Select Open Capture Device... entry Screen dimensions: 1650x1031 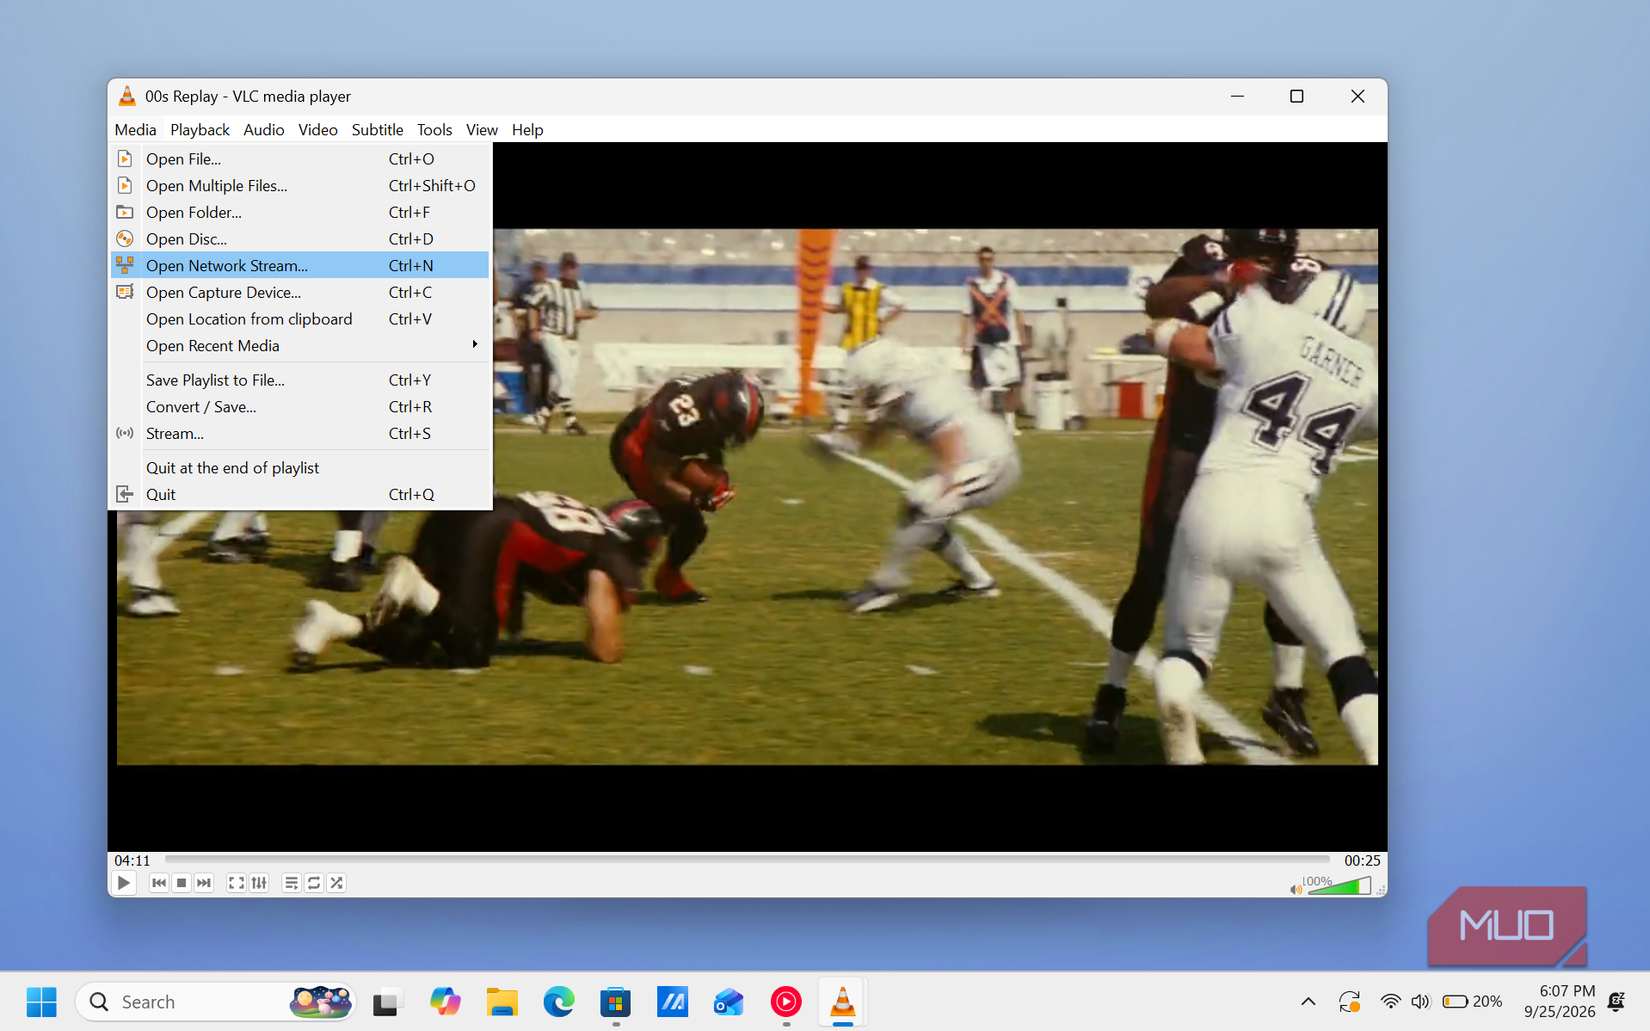click(300, 292)
